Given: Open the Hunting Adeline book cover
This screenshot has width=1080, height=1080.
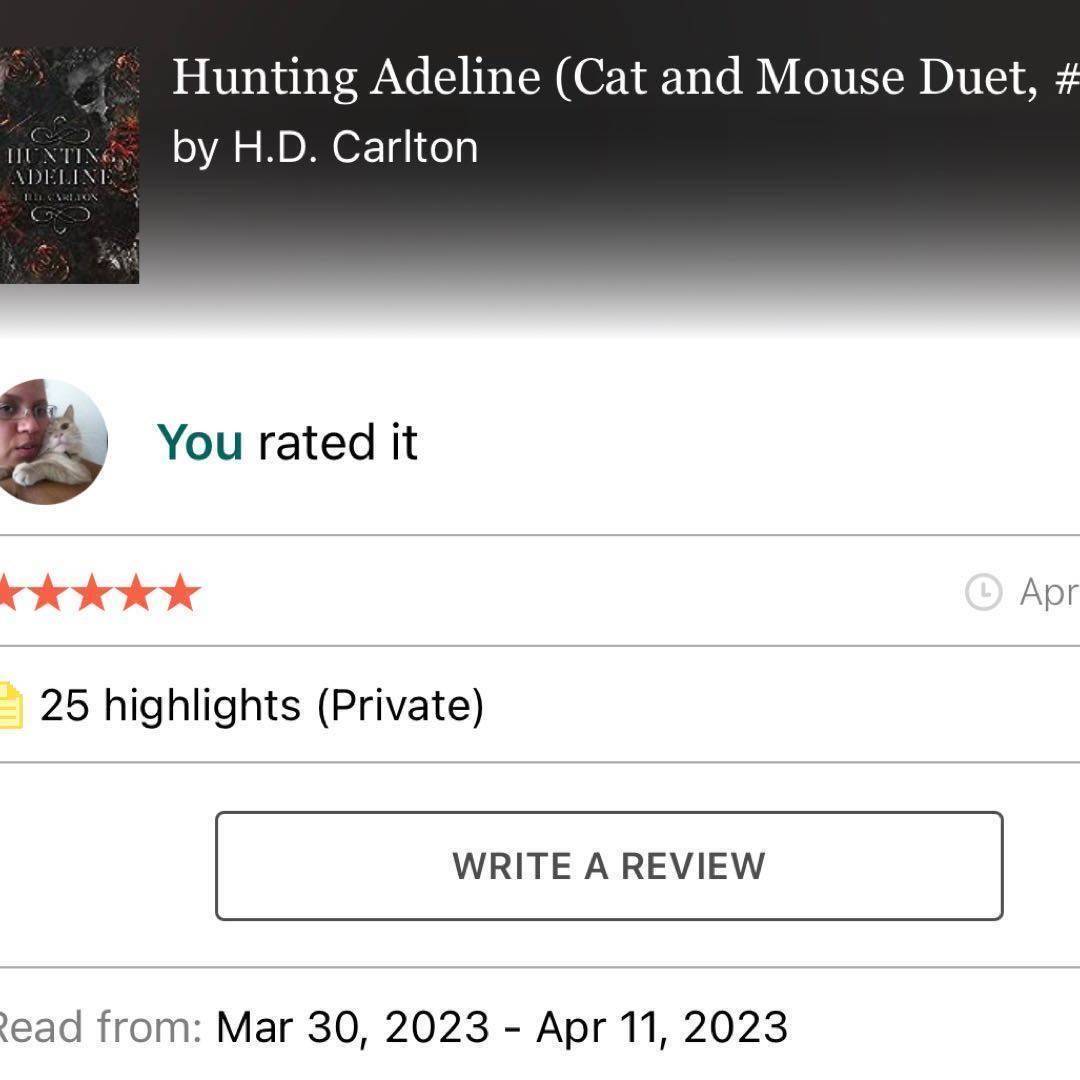Looking at the screenshot, I should [x=68, y=165].
